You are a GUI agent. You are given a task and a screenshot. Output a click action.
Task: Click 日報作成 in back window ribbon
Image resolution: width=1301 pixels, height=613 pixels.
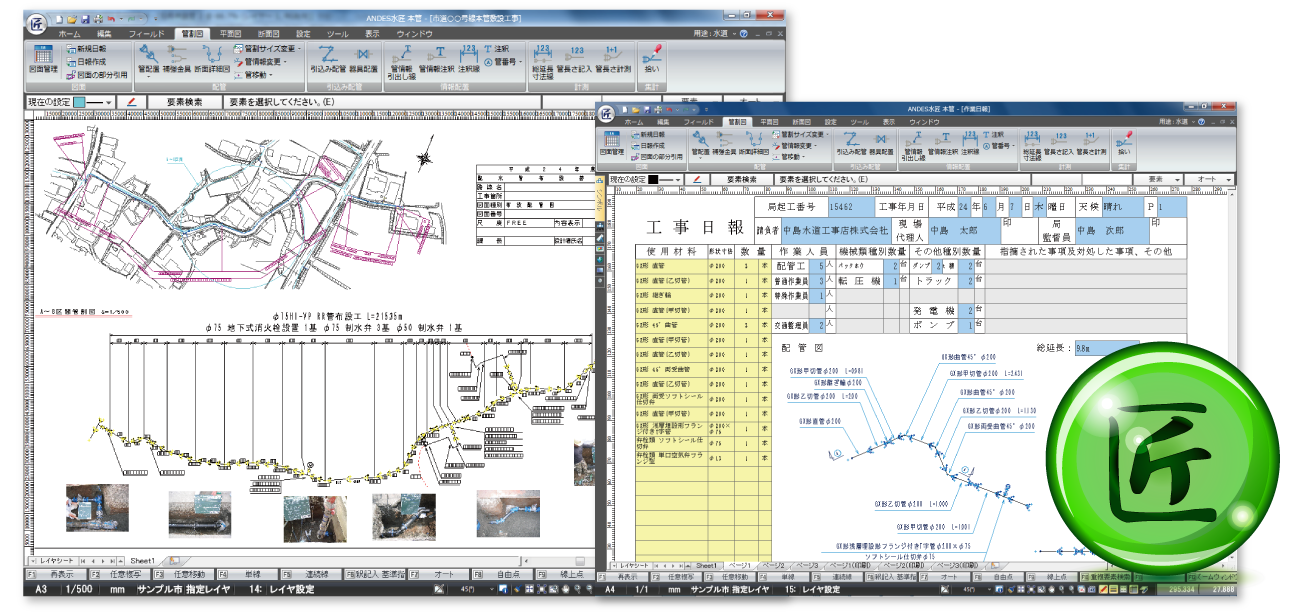(85, 61)
